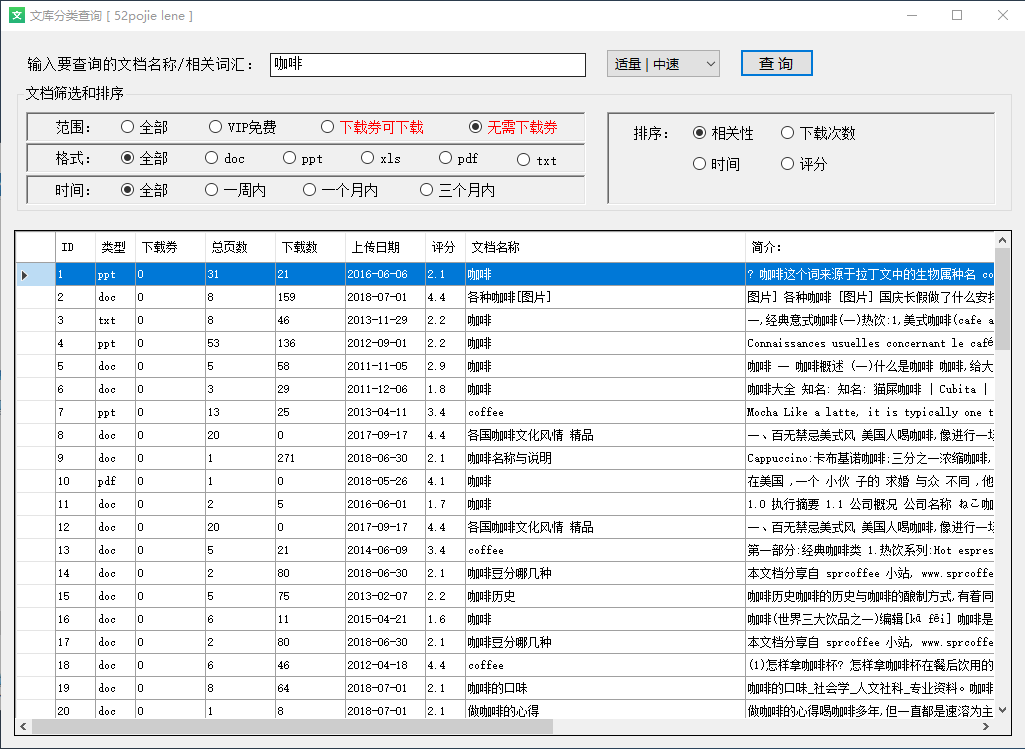Click the 下载数 column header

pos(310,247)
